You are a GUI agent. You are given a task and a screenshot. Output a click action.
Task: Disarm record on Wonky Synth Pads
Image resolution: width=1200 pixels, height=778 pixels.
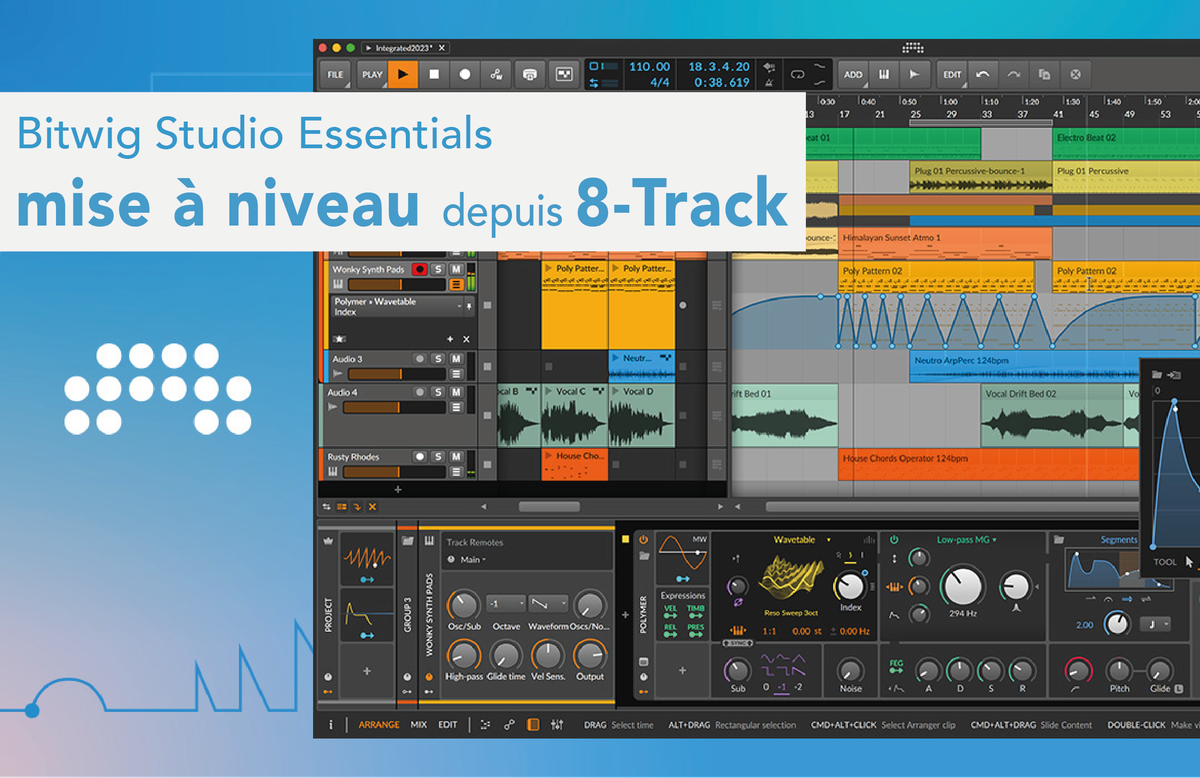(420, 270)
